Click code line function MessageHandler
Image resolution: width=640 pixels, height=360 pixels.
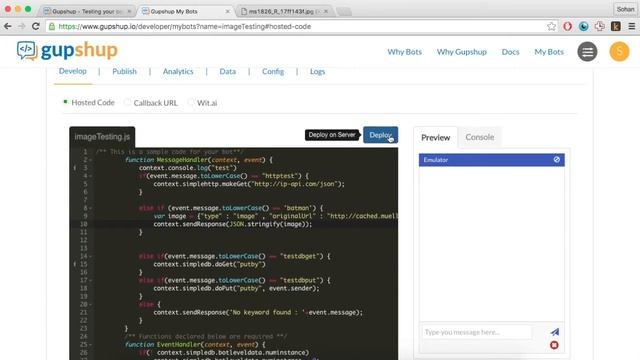199,160
